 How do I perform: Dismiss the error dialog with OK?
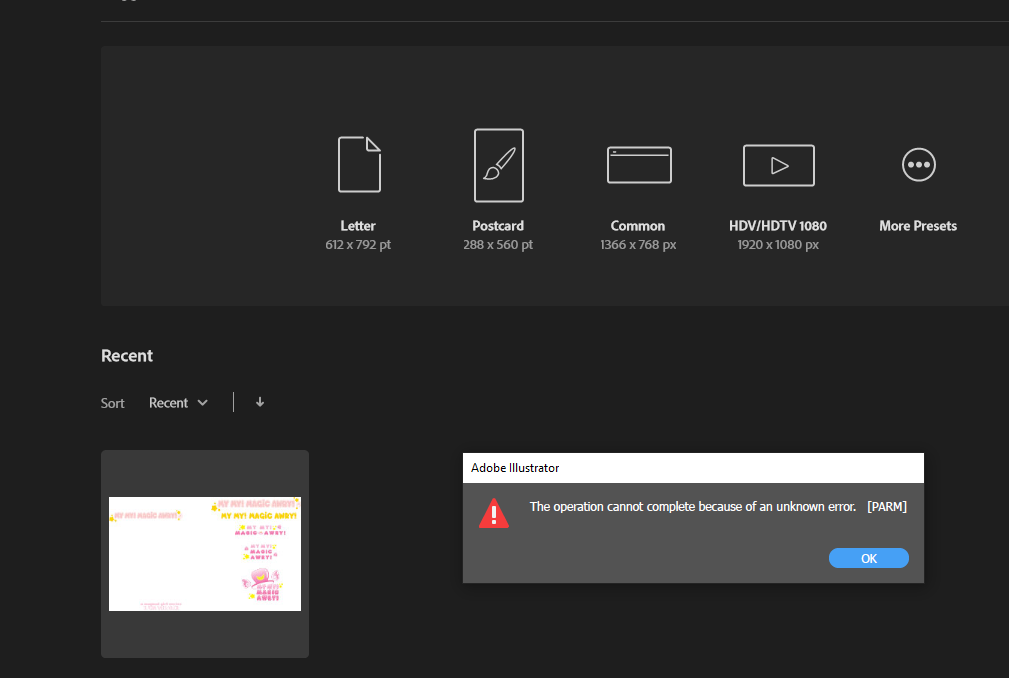(867, 557)
